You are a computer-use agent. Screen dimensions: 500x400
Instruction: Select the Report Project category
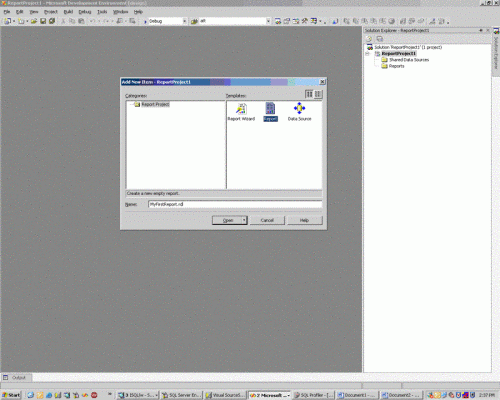(x=155, y=104)
